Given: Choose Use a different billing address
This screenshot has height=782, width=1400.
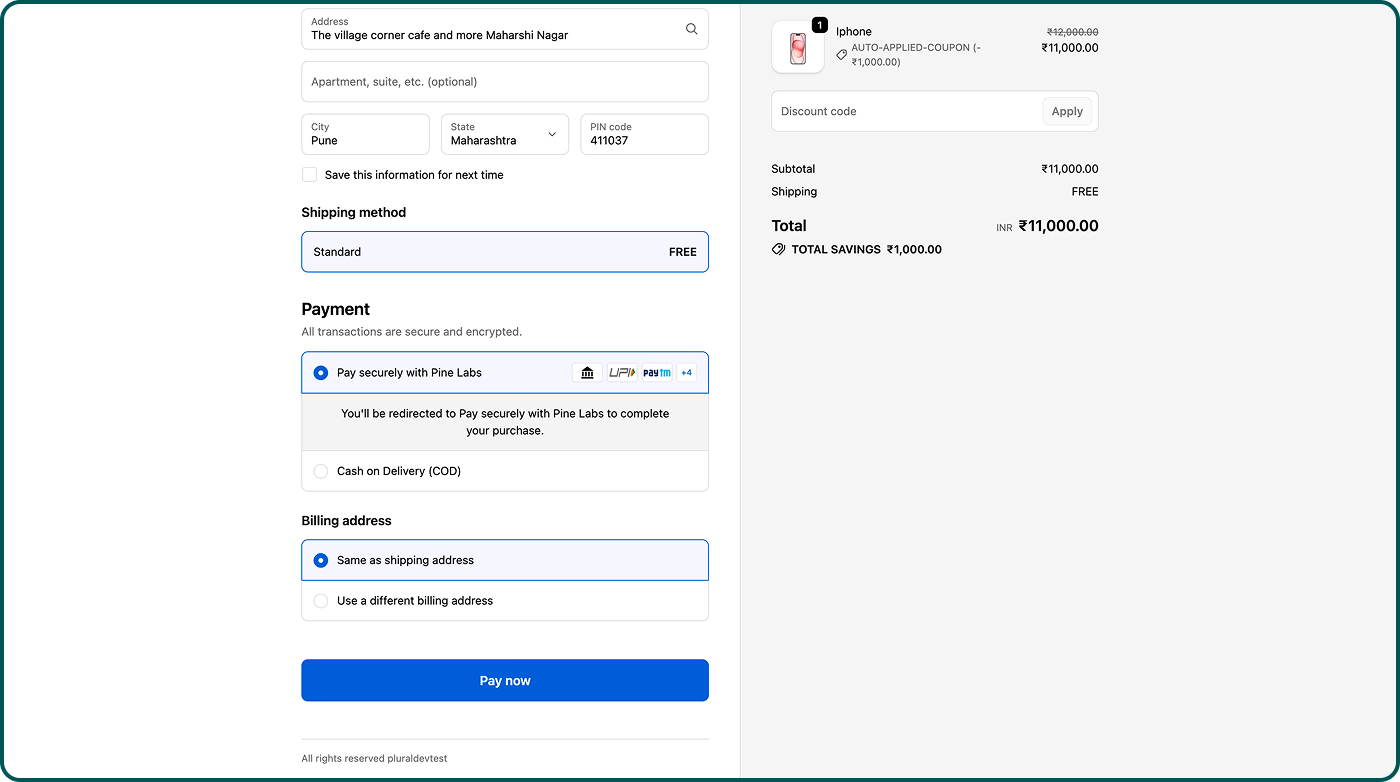Looking at the screenshot, I should tap(505, 601).
